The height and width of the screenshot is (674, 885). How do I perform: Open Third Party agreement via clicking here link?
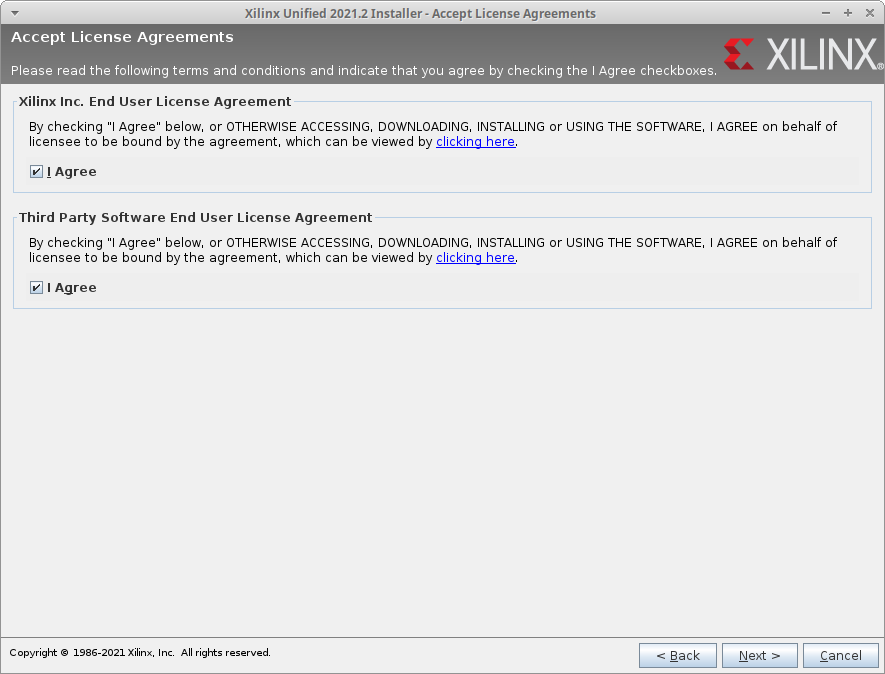(x=475, y=258)
